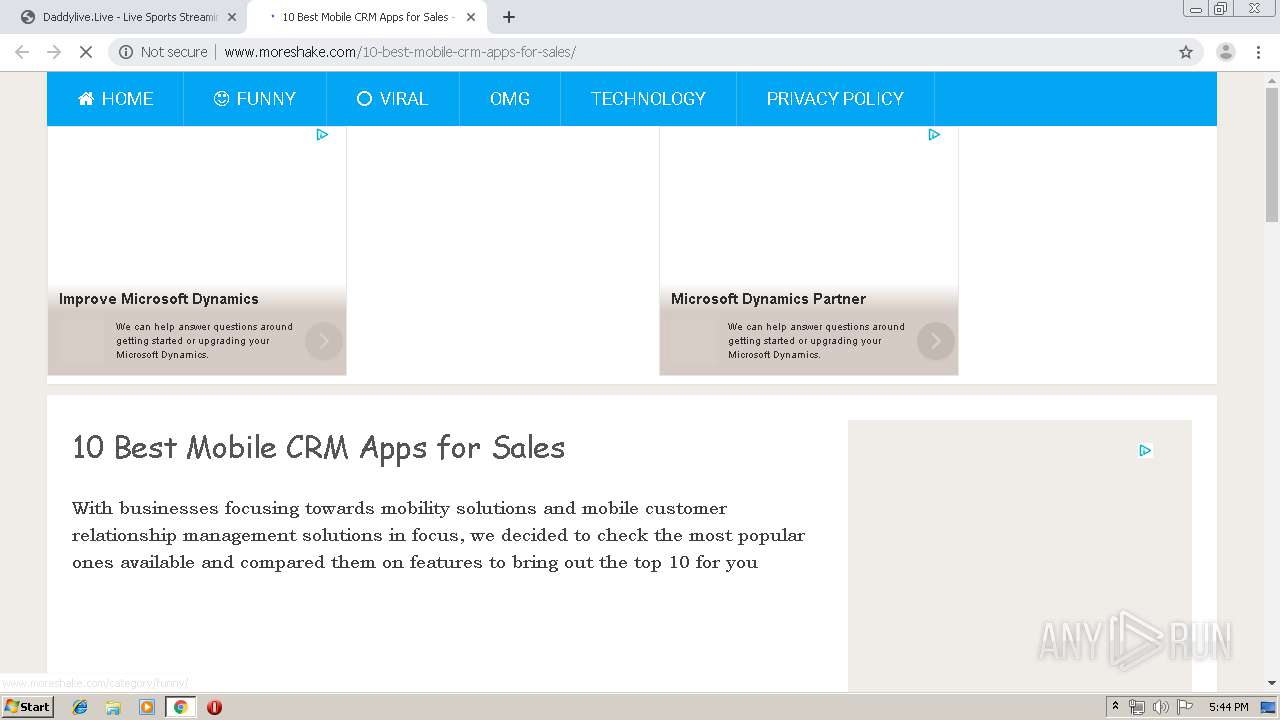Click scrollbar down arrow

1272,683
